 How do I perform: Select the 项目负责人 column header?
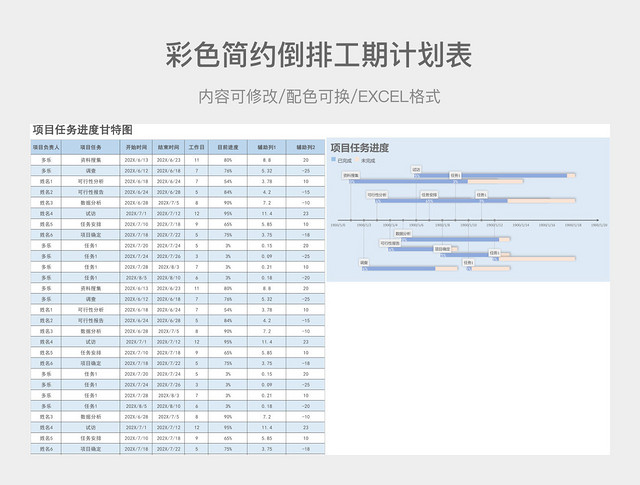[46, 147]
